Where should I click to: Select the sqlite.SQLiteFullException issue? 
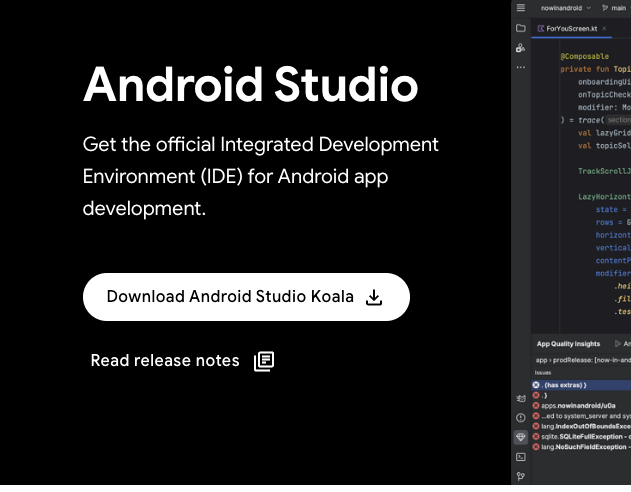[x=581, y=436]
